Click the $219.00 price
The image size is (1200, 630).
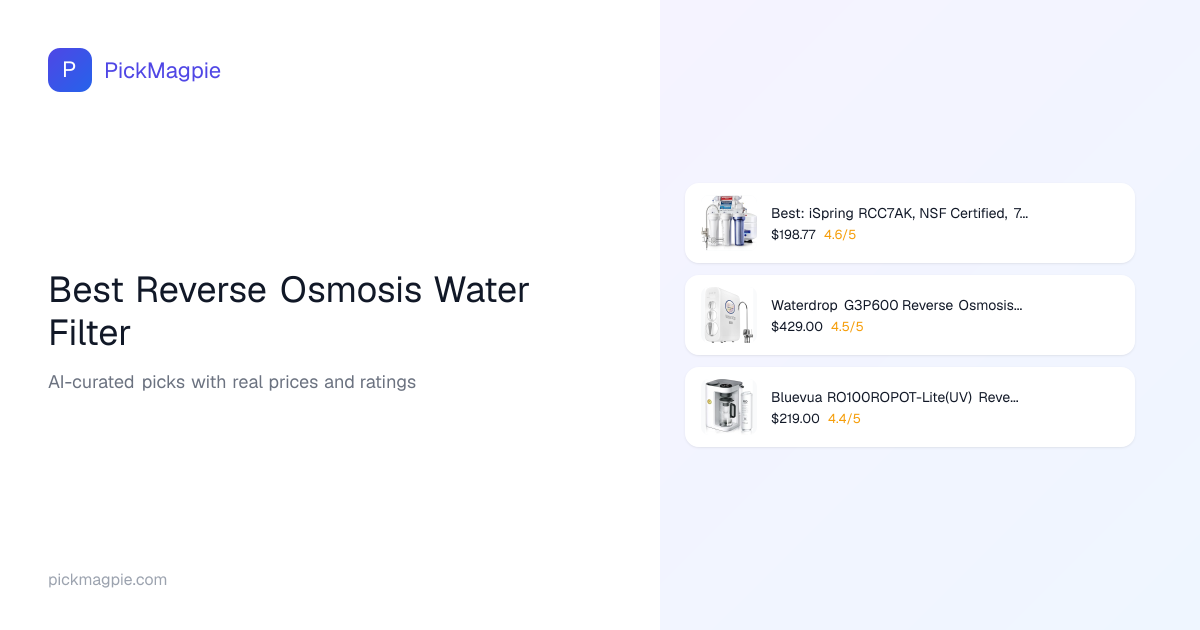click(x=795, y=419)
